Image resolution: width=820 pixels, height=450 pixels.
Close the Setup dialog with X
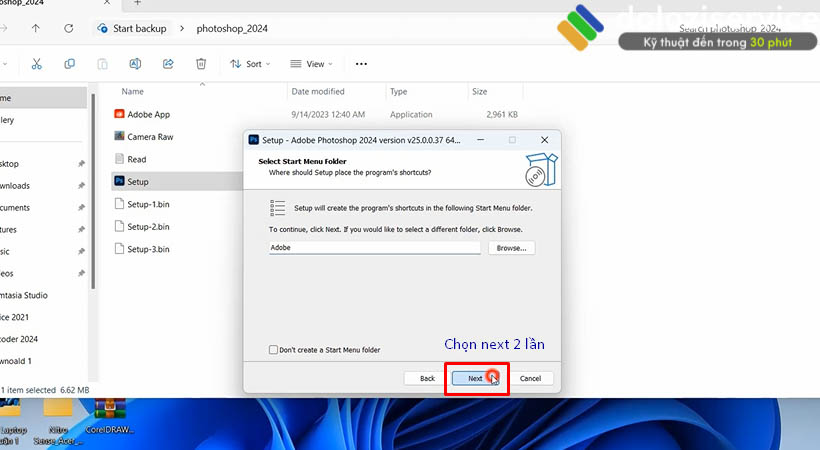coord(544,140)
